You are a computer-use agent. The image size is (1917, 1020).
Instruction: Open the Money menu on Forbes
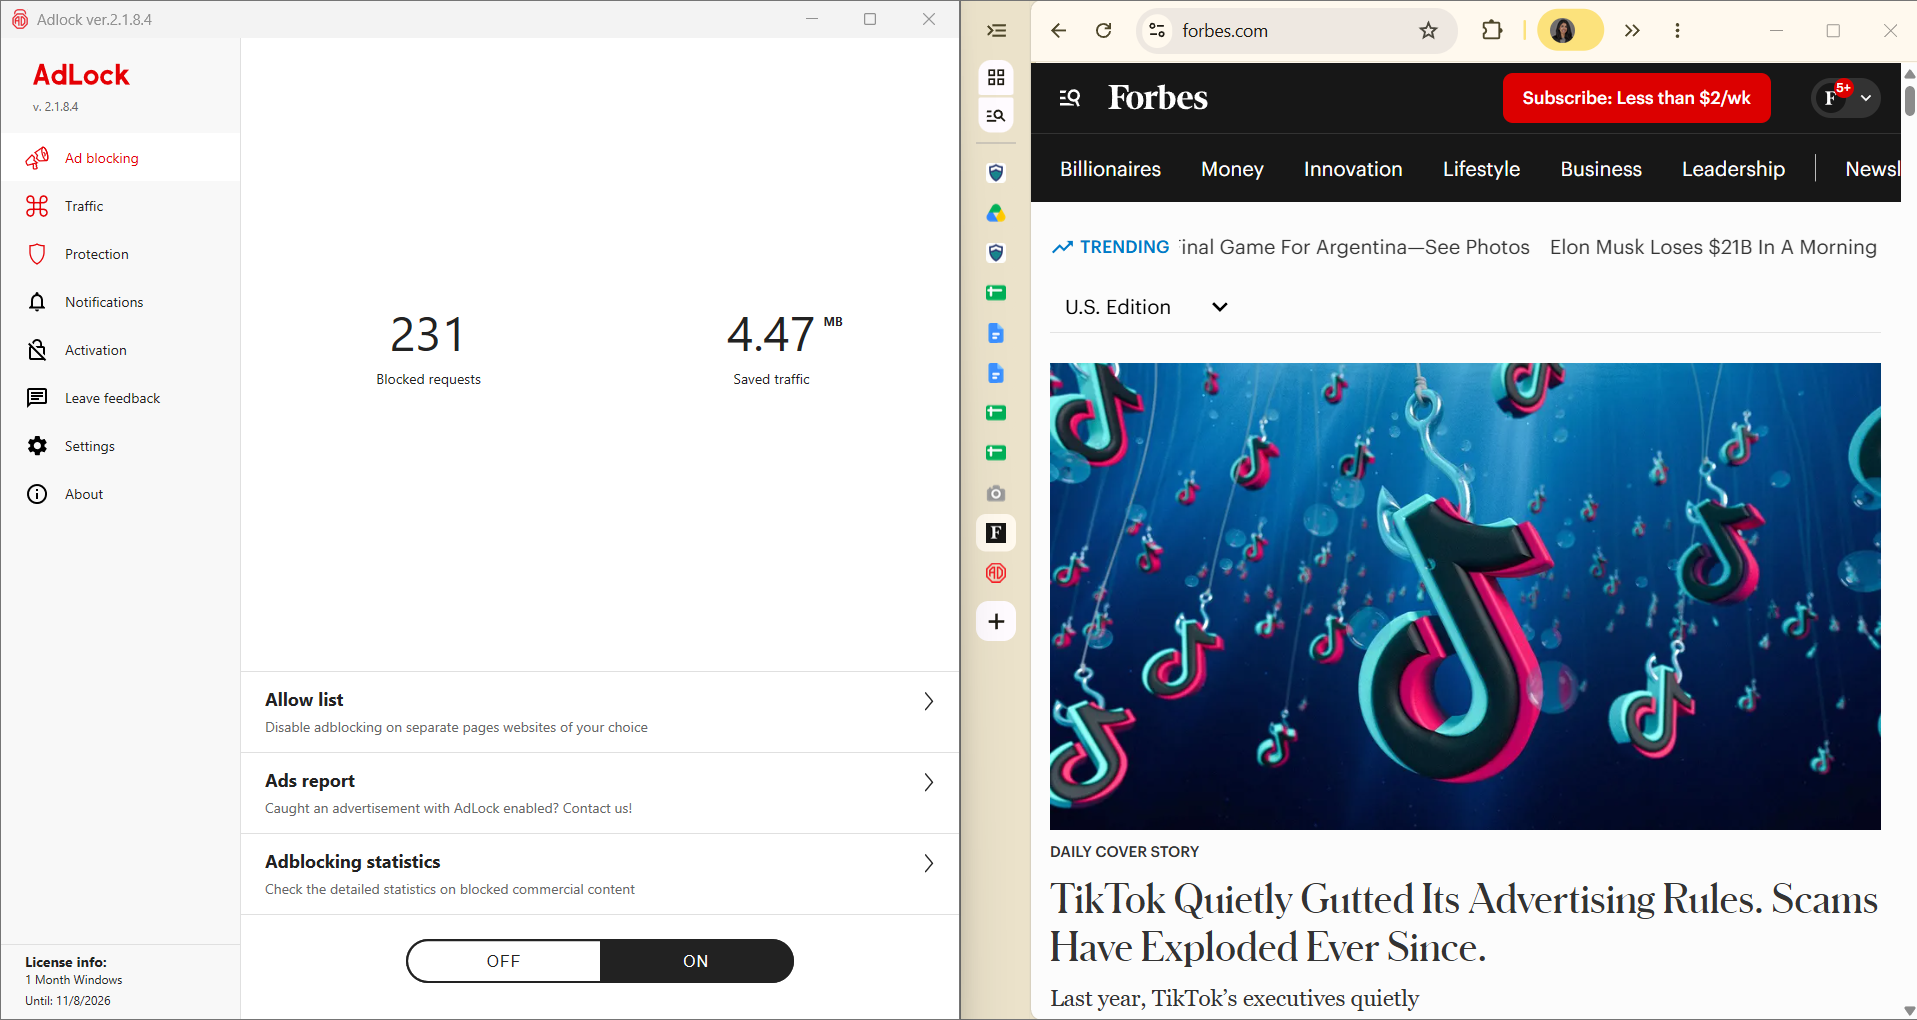point(1232,169)
